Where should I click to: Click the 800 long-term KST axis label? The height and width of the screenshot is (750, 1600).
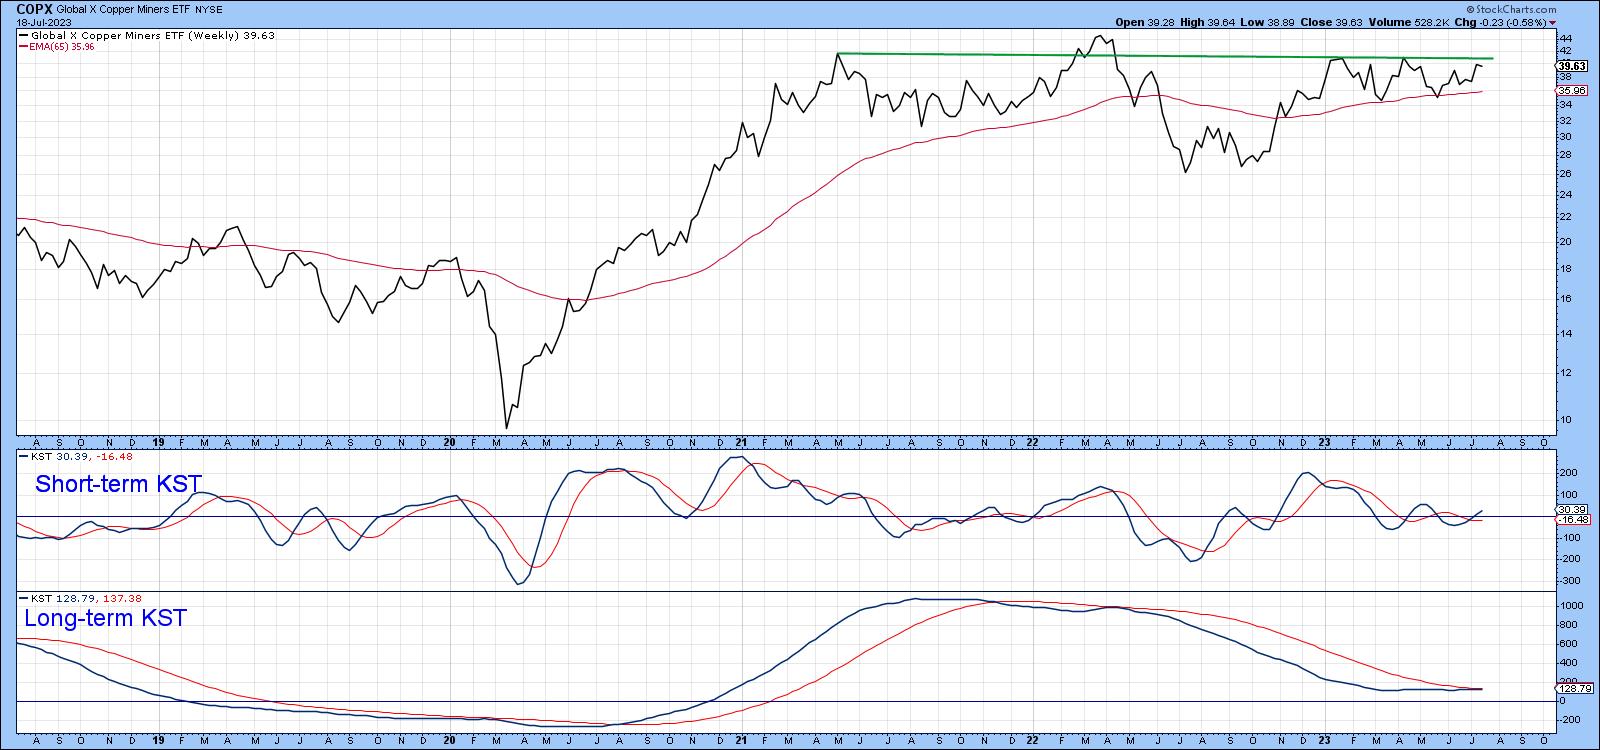pyautogui.click(x=1568, y=625)
